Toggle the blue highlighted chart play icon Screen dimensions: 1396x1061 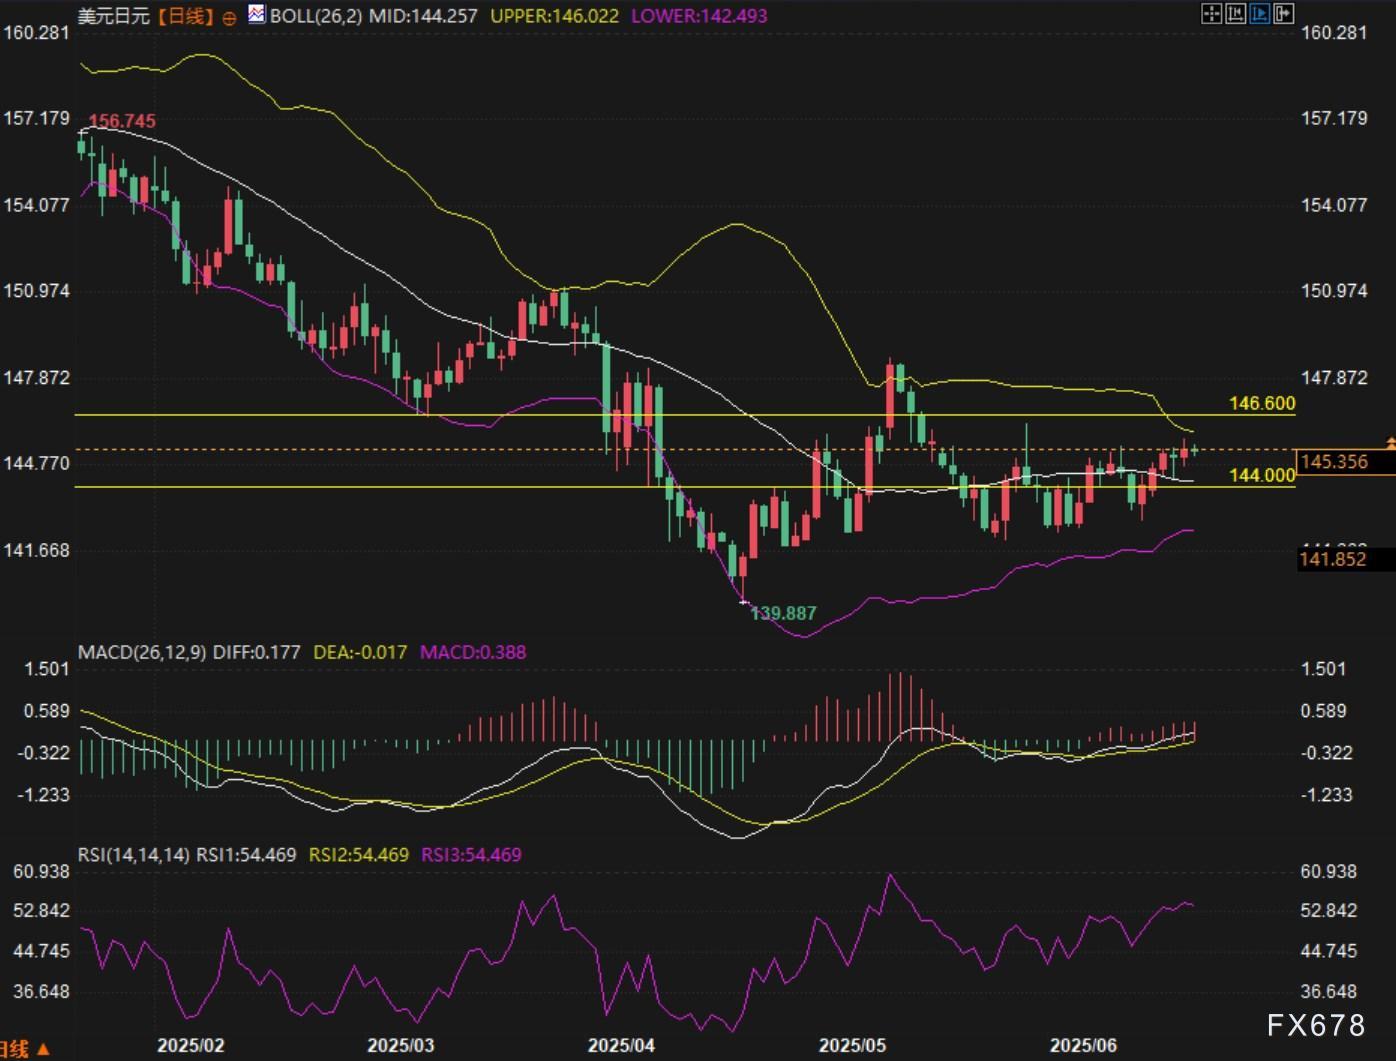(1259, 14)
